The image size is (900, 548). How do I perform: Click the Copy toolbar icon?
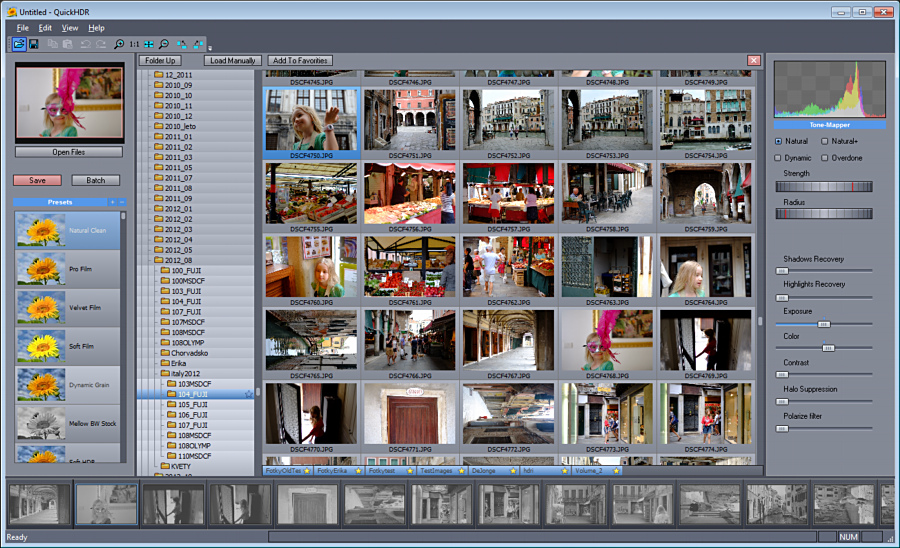[52, 44]
